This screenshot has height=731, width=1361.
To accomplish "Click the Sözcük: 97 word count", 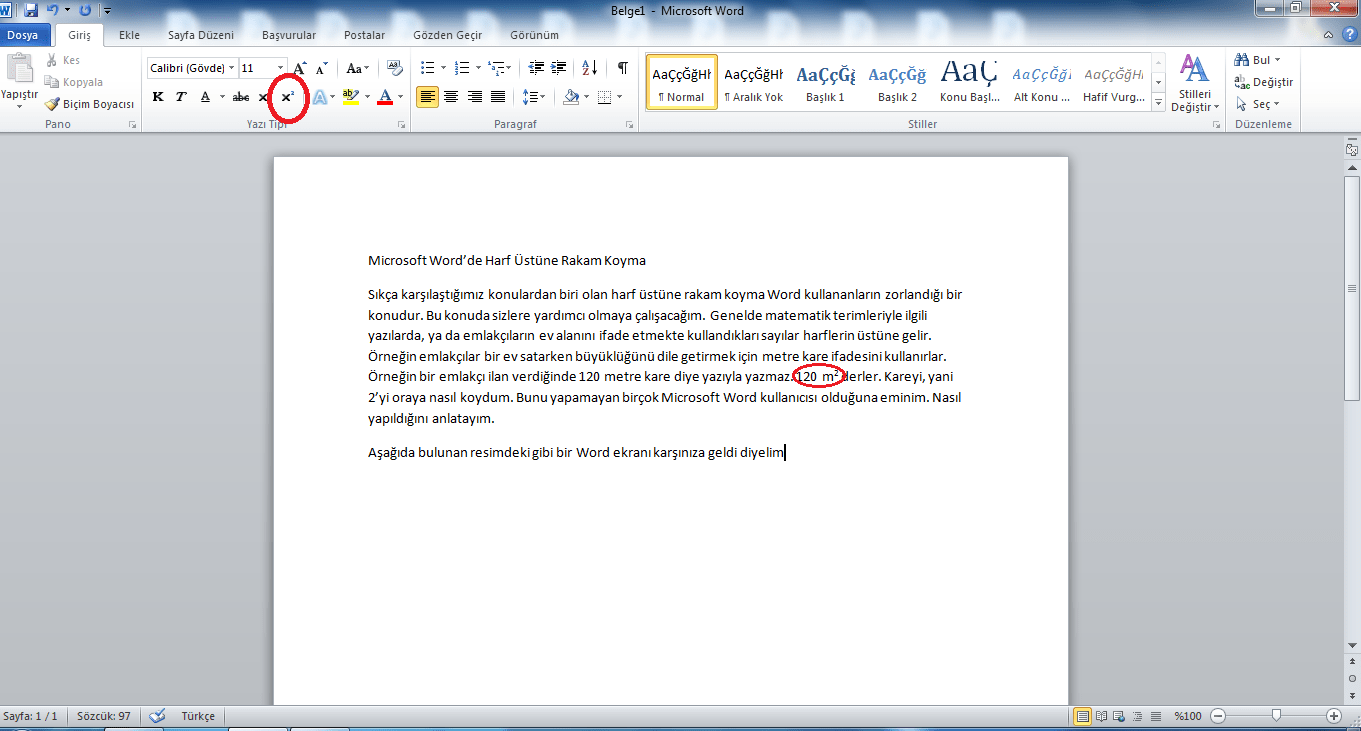I will click(x=104, y=716).
